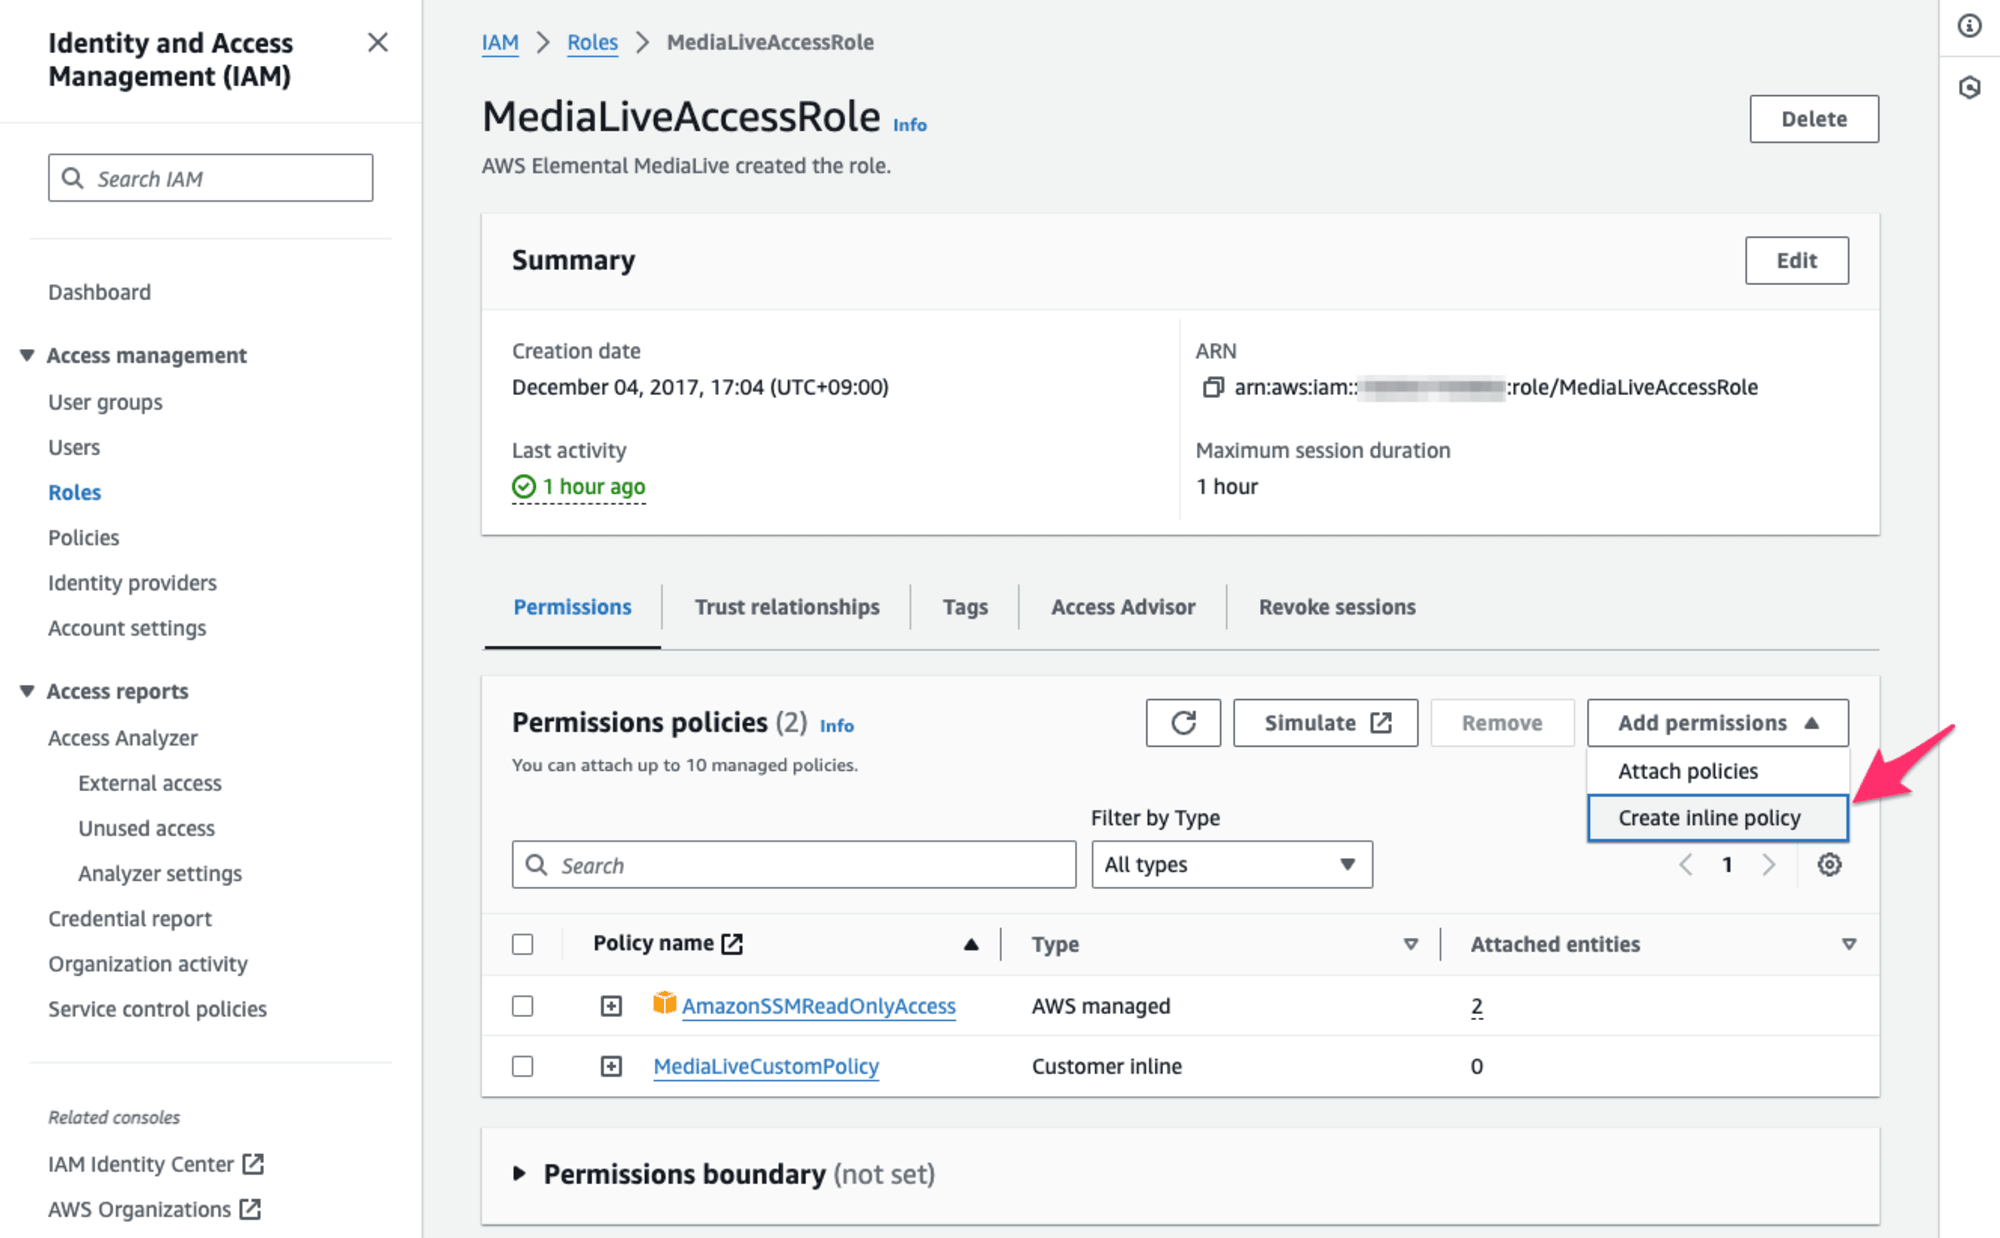Click the green last activity check icon
The height and width of the screenshot is (1238, 2000).
524,487
